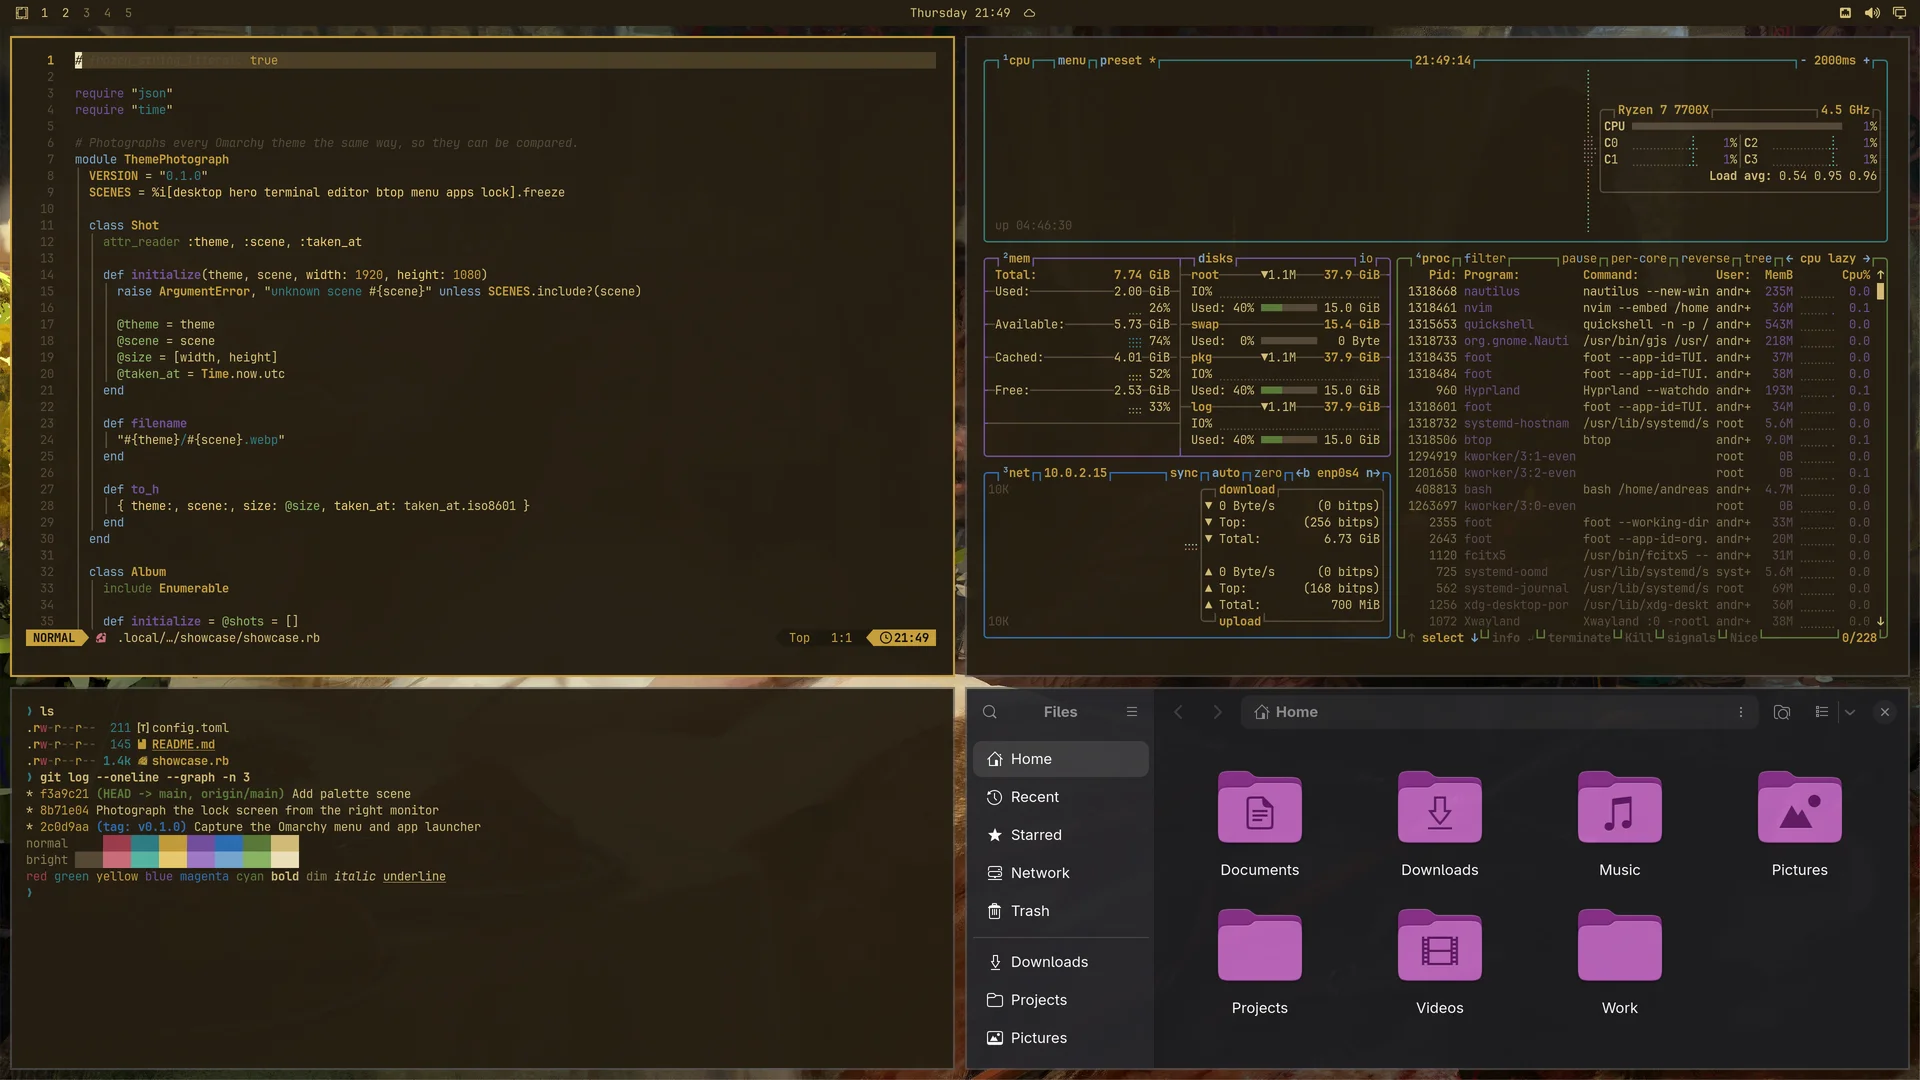The height and width of the screenshot is (1080, 1920).
Task: Open the btop menu entry
Action: coord(1071,61)
